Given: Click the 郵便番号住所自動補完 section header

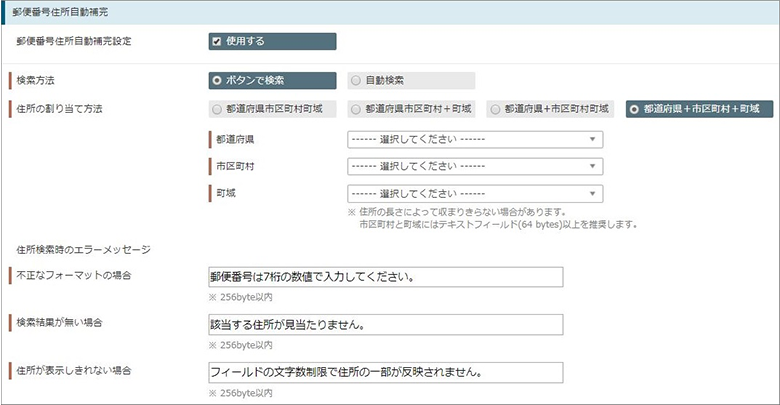Looking at the screenshot, I should coord(390,12).
